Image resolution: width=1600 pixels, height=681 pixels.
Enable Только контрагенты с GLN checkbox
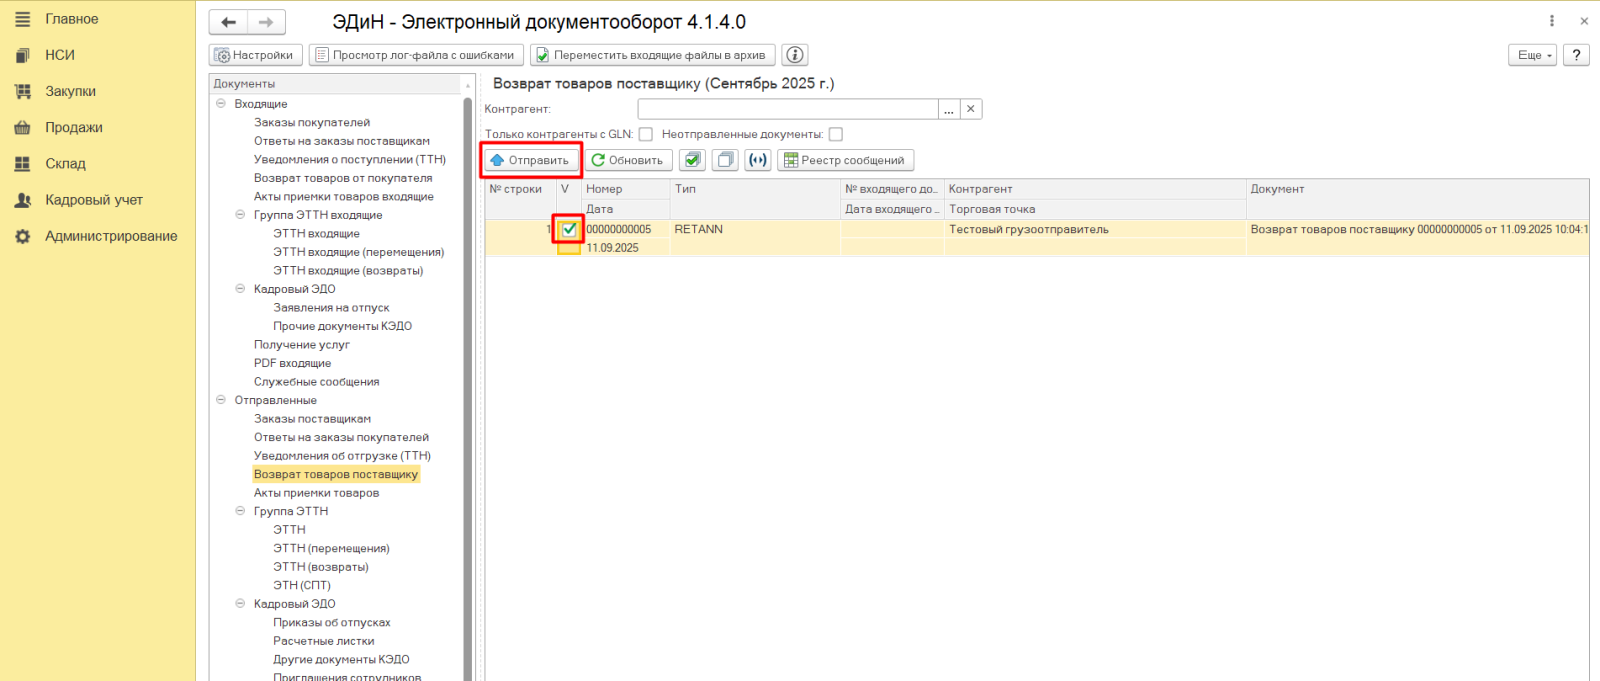[x=646, y=134]
